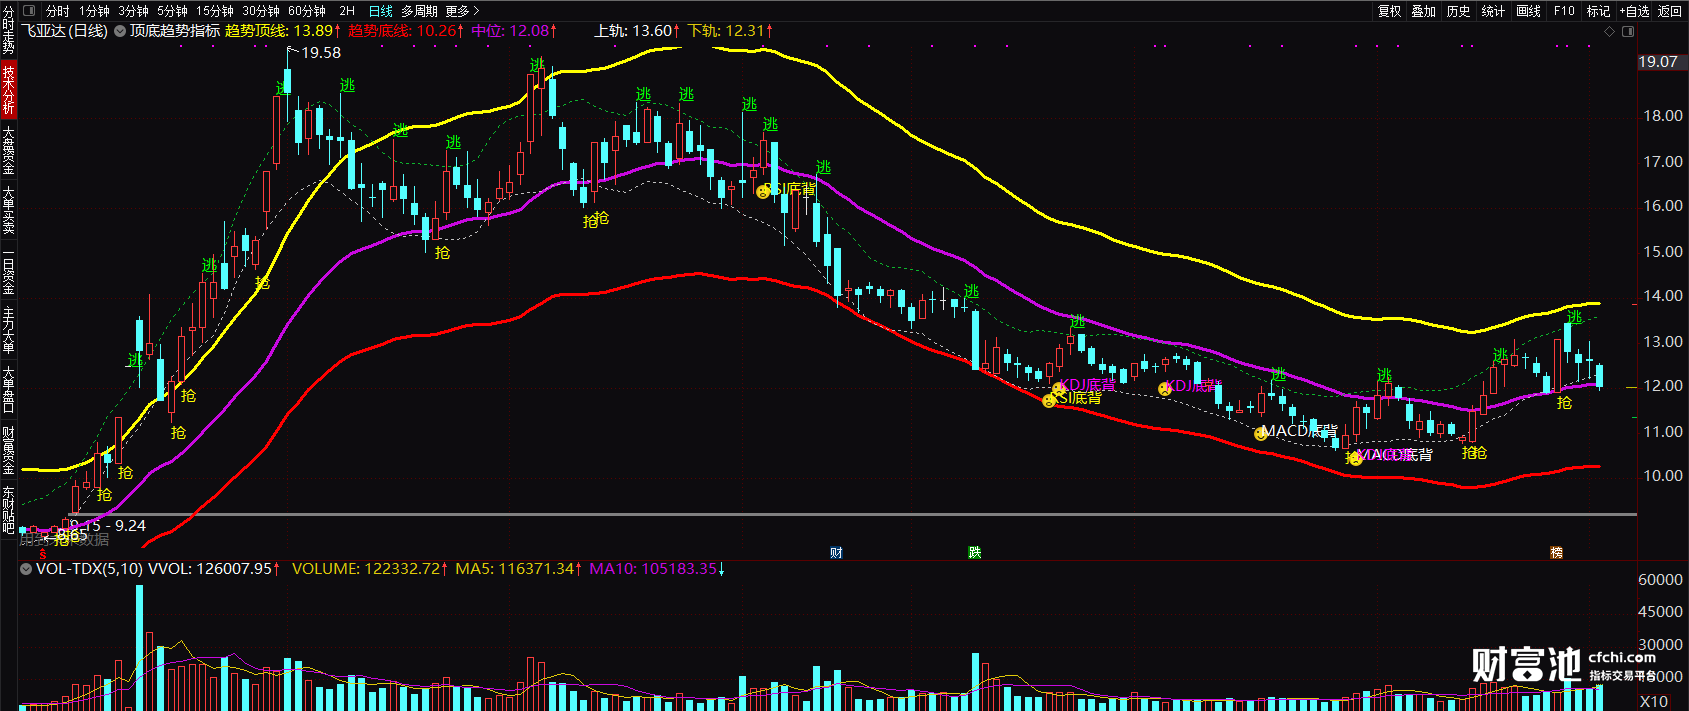Viewport: 1689px width, 711px height.
Task: Open the 一日资金 sidebar tab
Action: click(8, 270)
